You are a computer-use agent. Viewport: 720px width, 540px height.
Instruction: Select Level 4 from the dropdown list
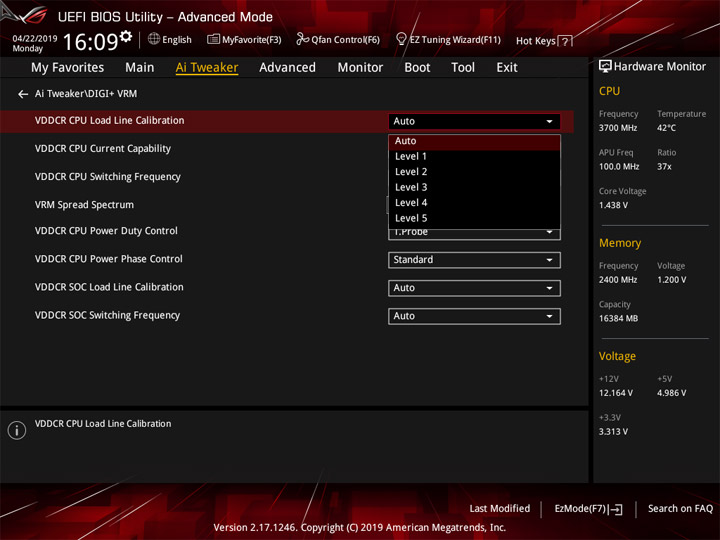[x=474, y=203]
